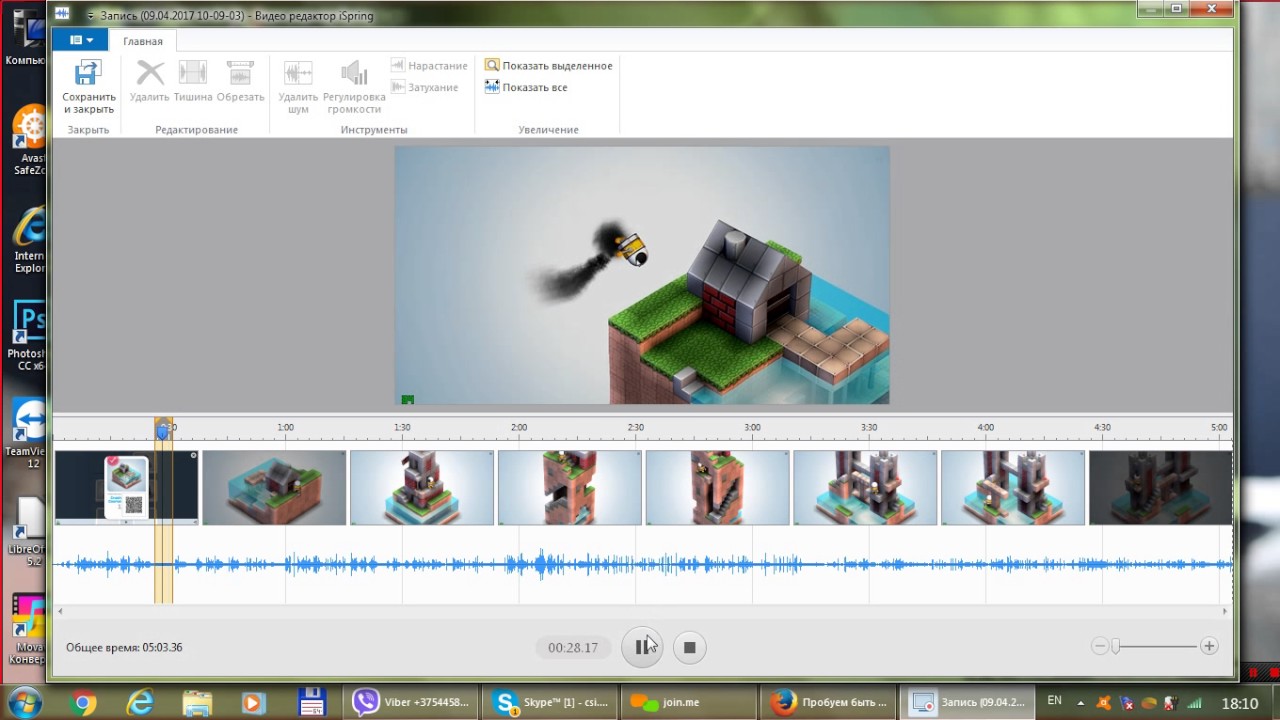
Task: Click the audio waveform track
Action: 642,565
